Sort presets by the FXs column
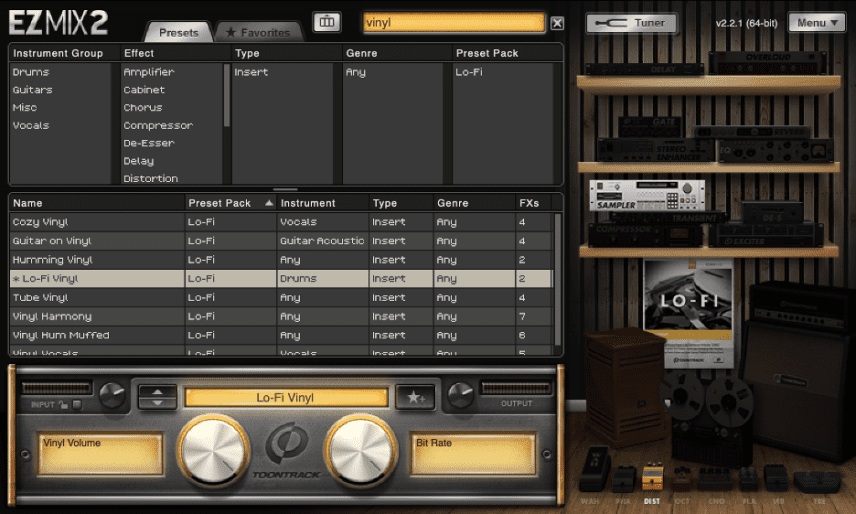856x514 pixels. (x=533, y=203)
